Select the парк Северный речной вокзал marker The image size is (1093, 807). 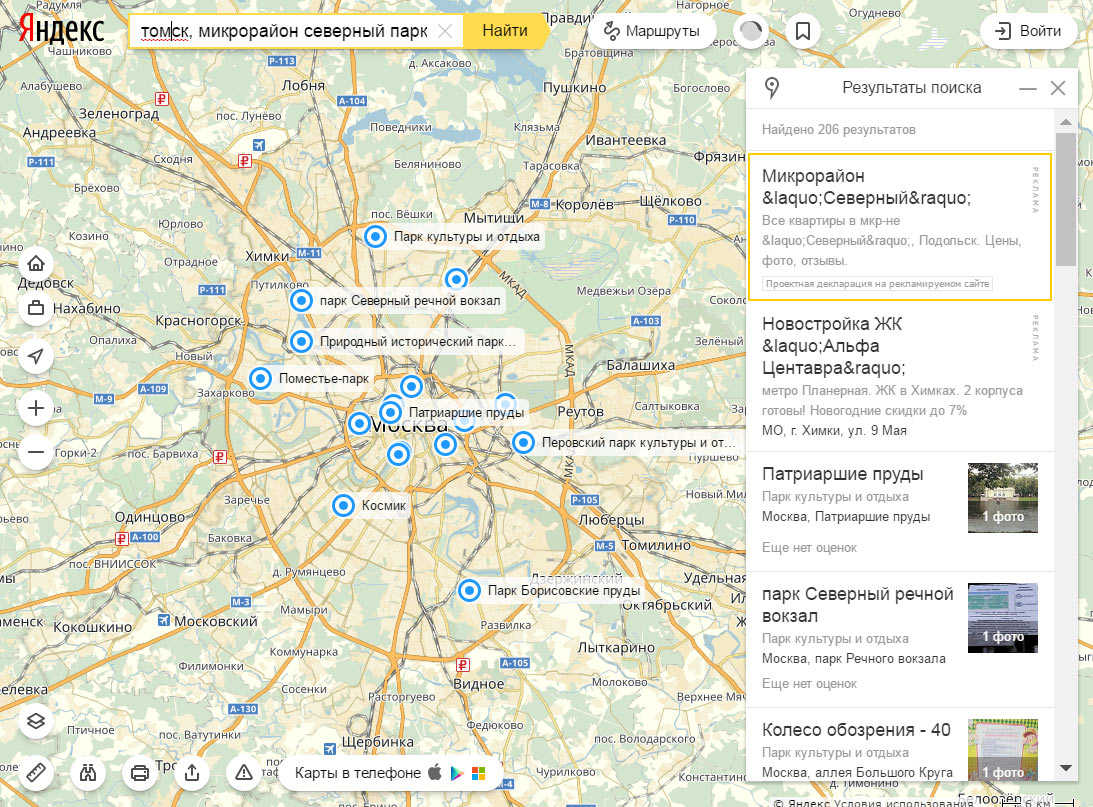coord(301,301)
